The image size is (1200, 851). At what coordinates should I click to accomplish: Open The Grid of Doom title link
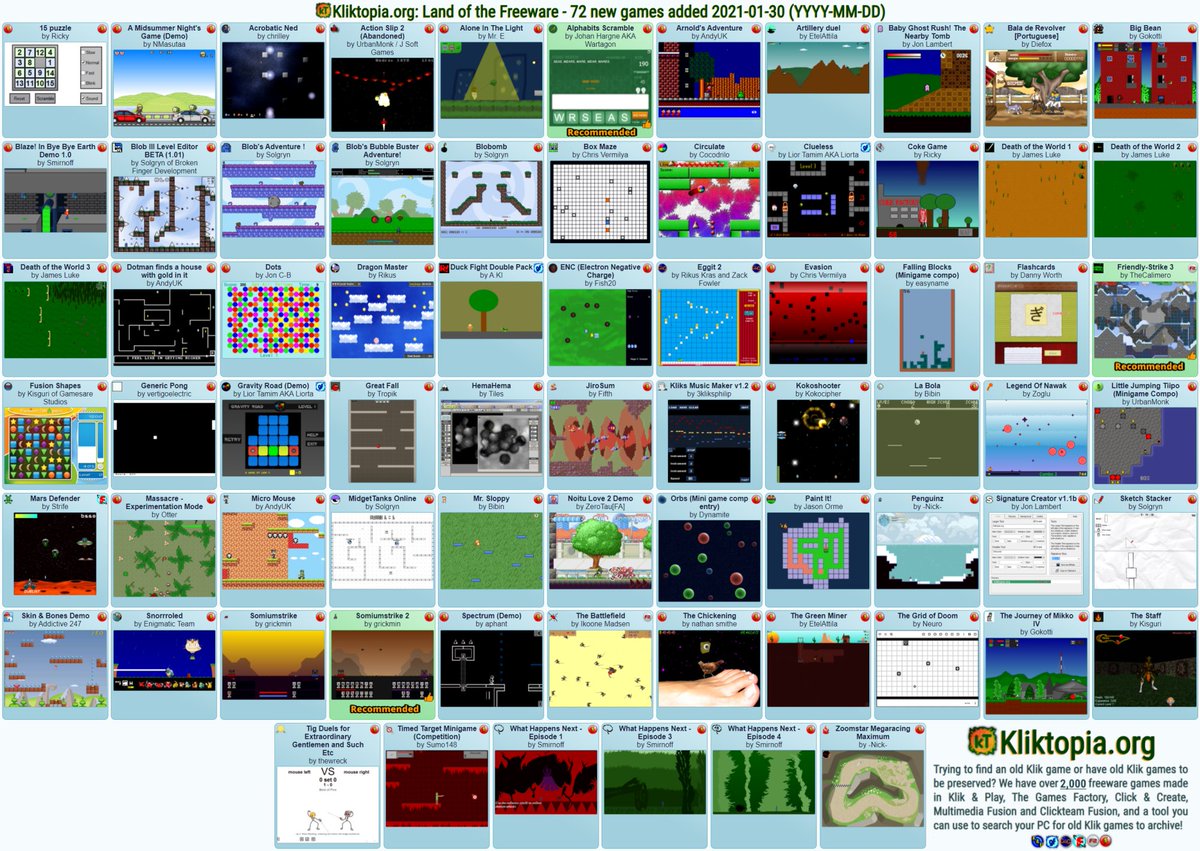click(x=927, y=616)
